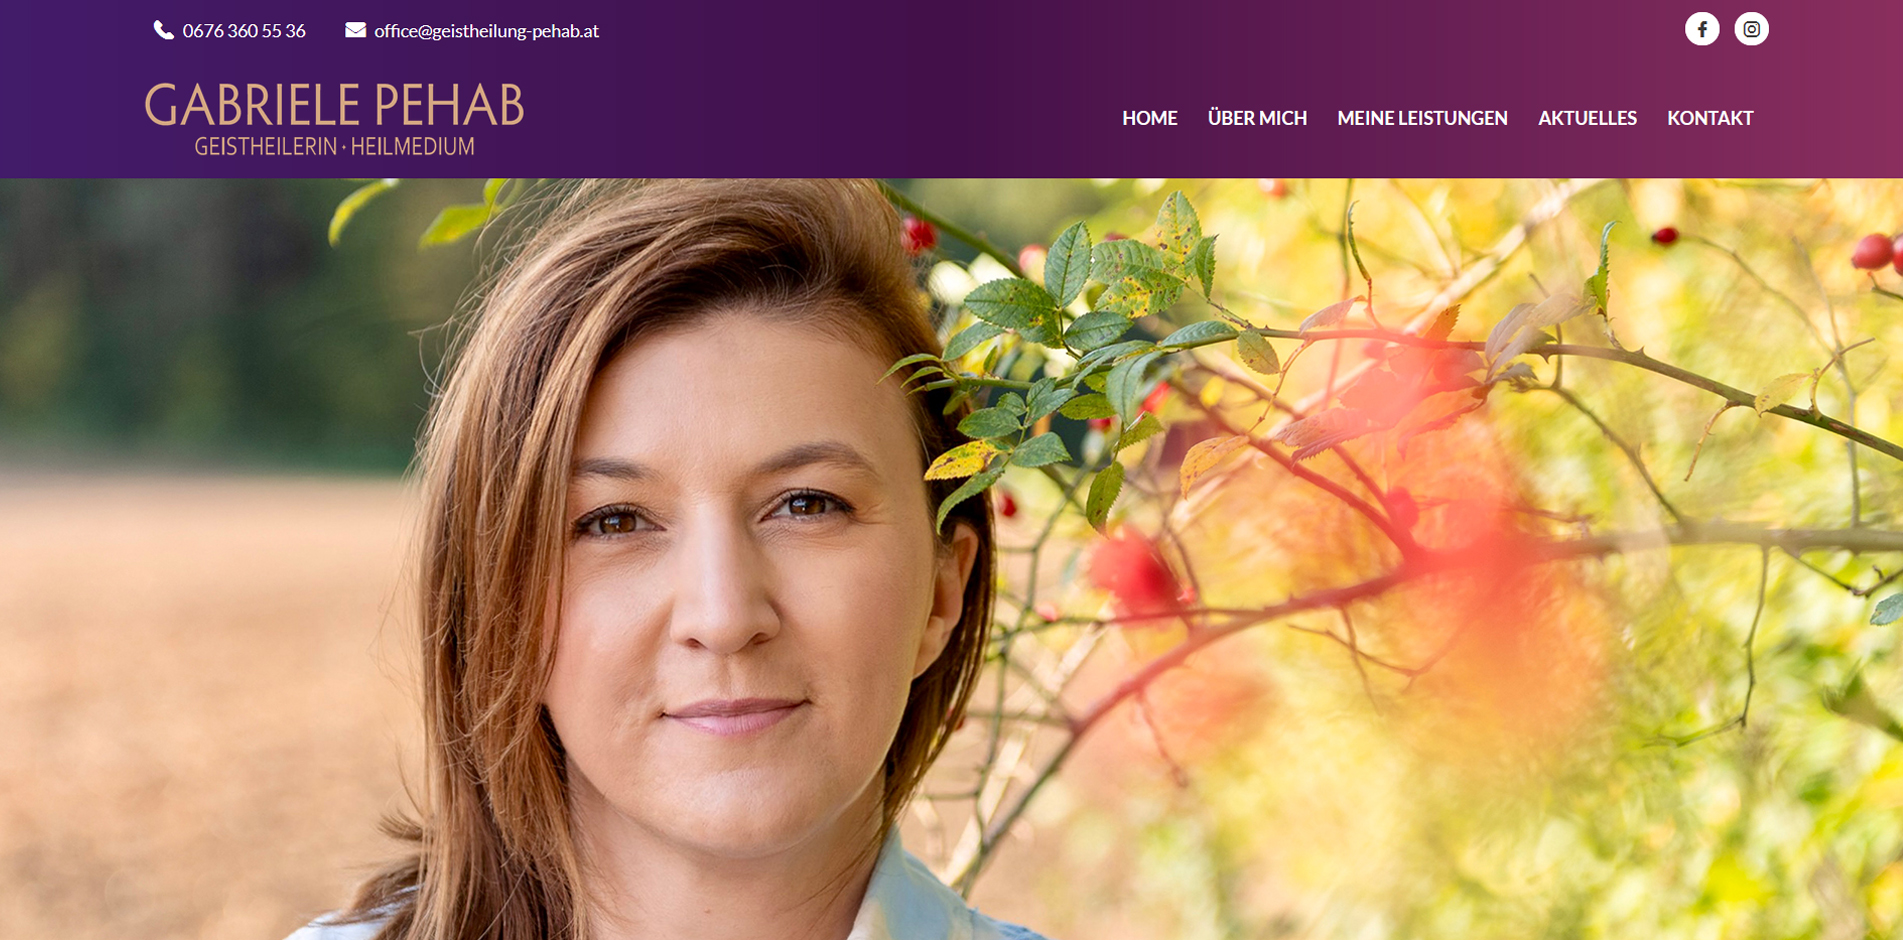
Task: Navigate to the KONTAKT page
Action: pyautogui.click(x=1710, y=118)
